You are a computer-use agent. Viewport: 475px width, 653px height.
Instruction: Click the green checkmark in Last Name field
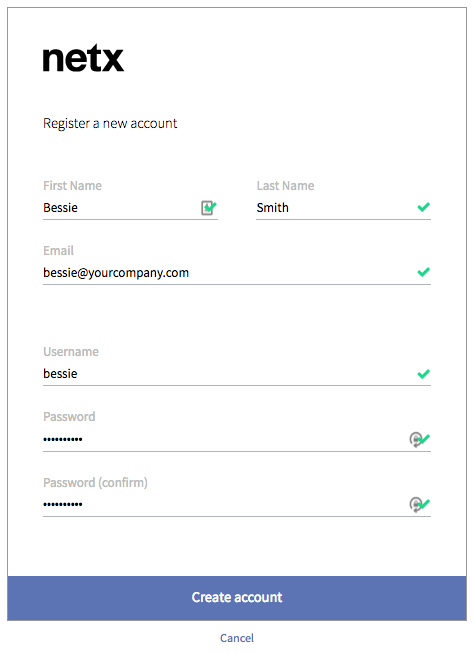[423, 207]
